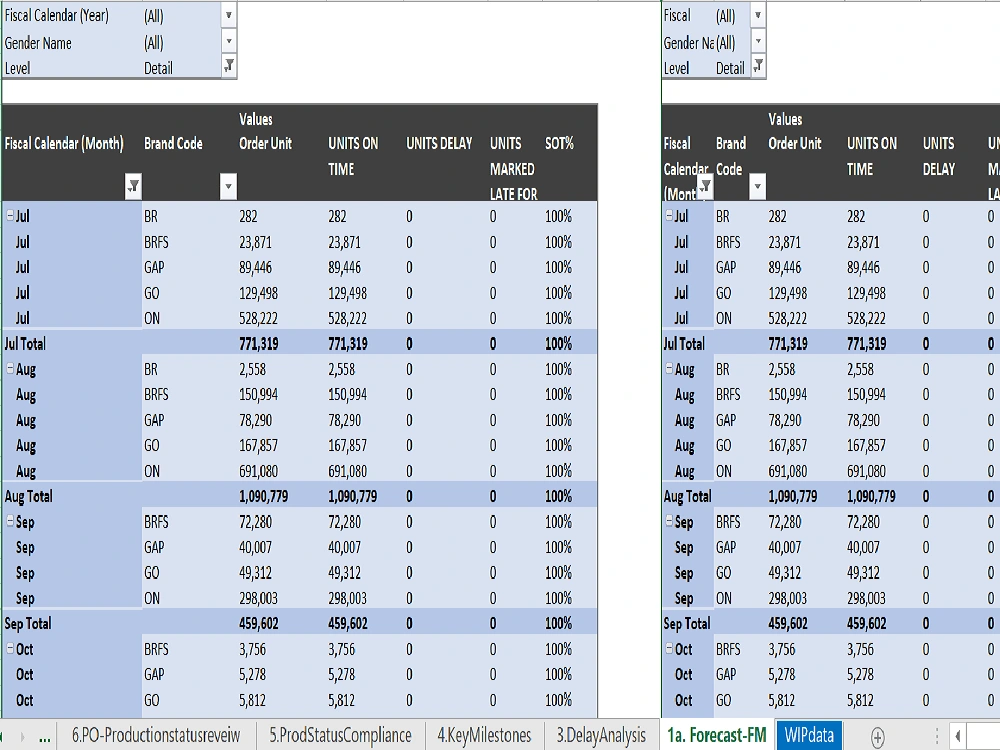Switch to 3.DelayAnalysis sheet tab
This screenshot has width=1000, height=750.
tap(601, 735)
